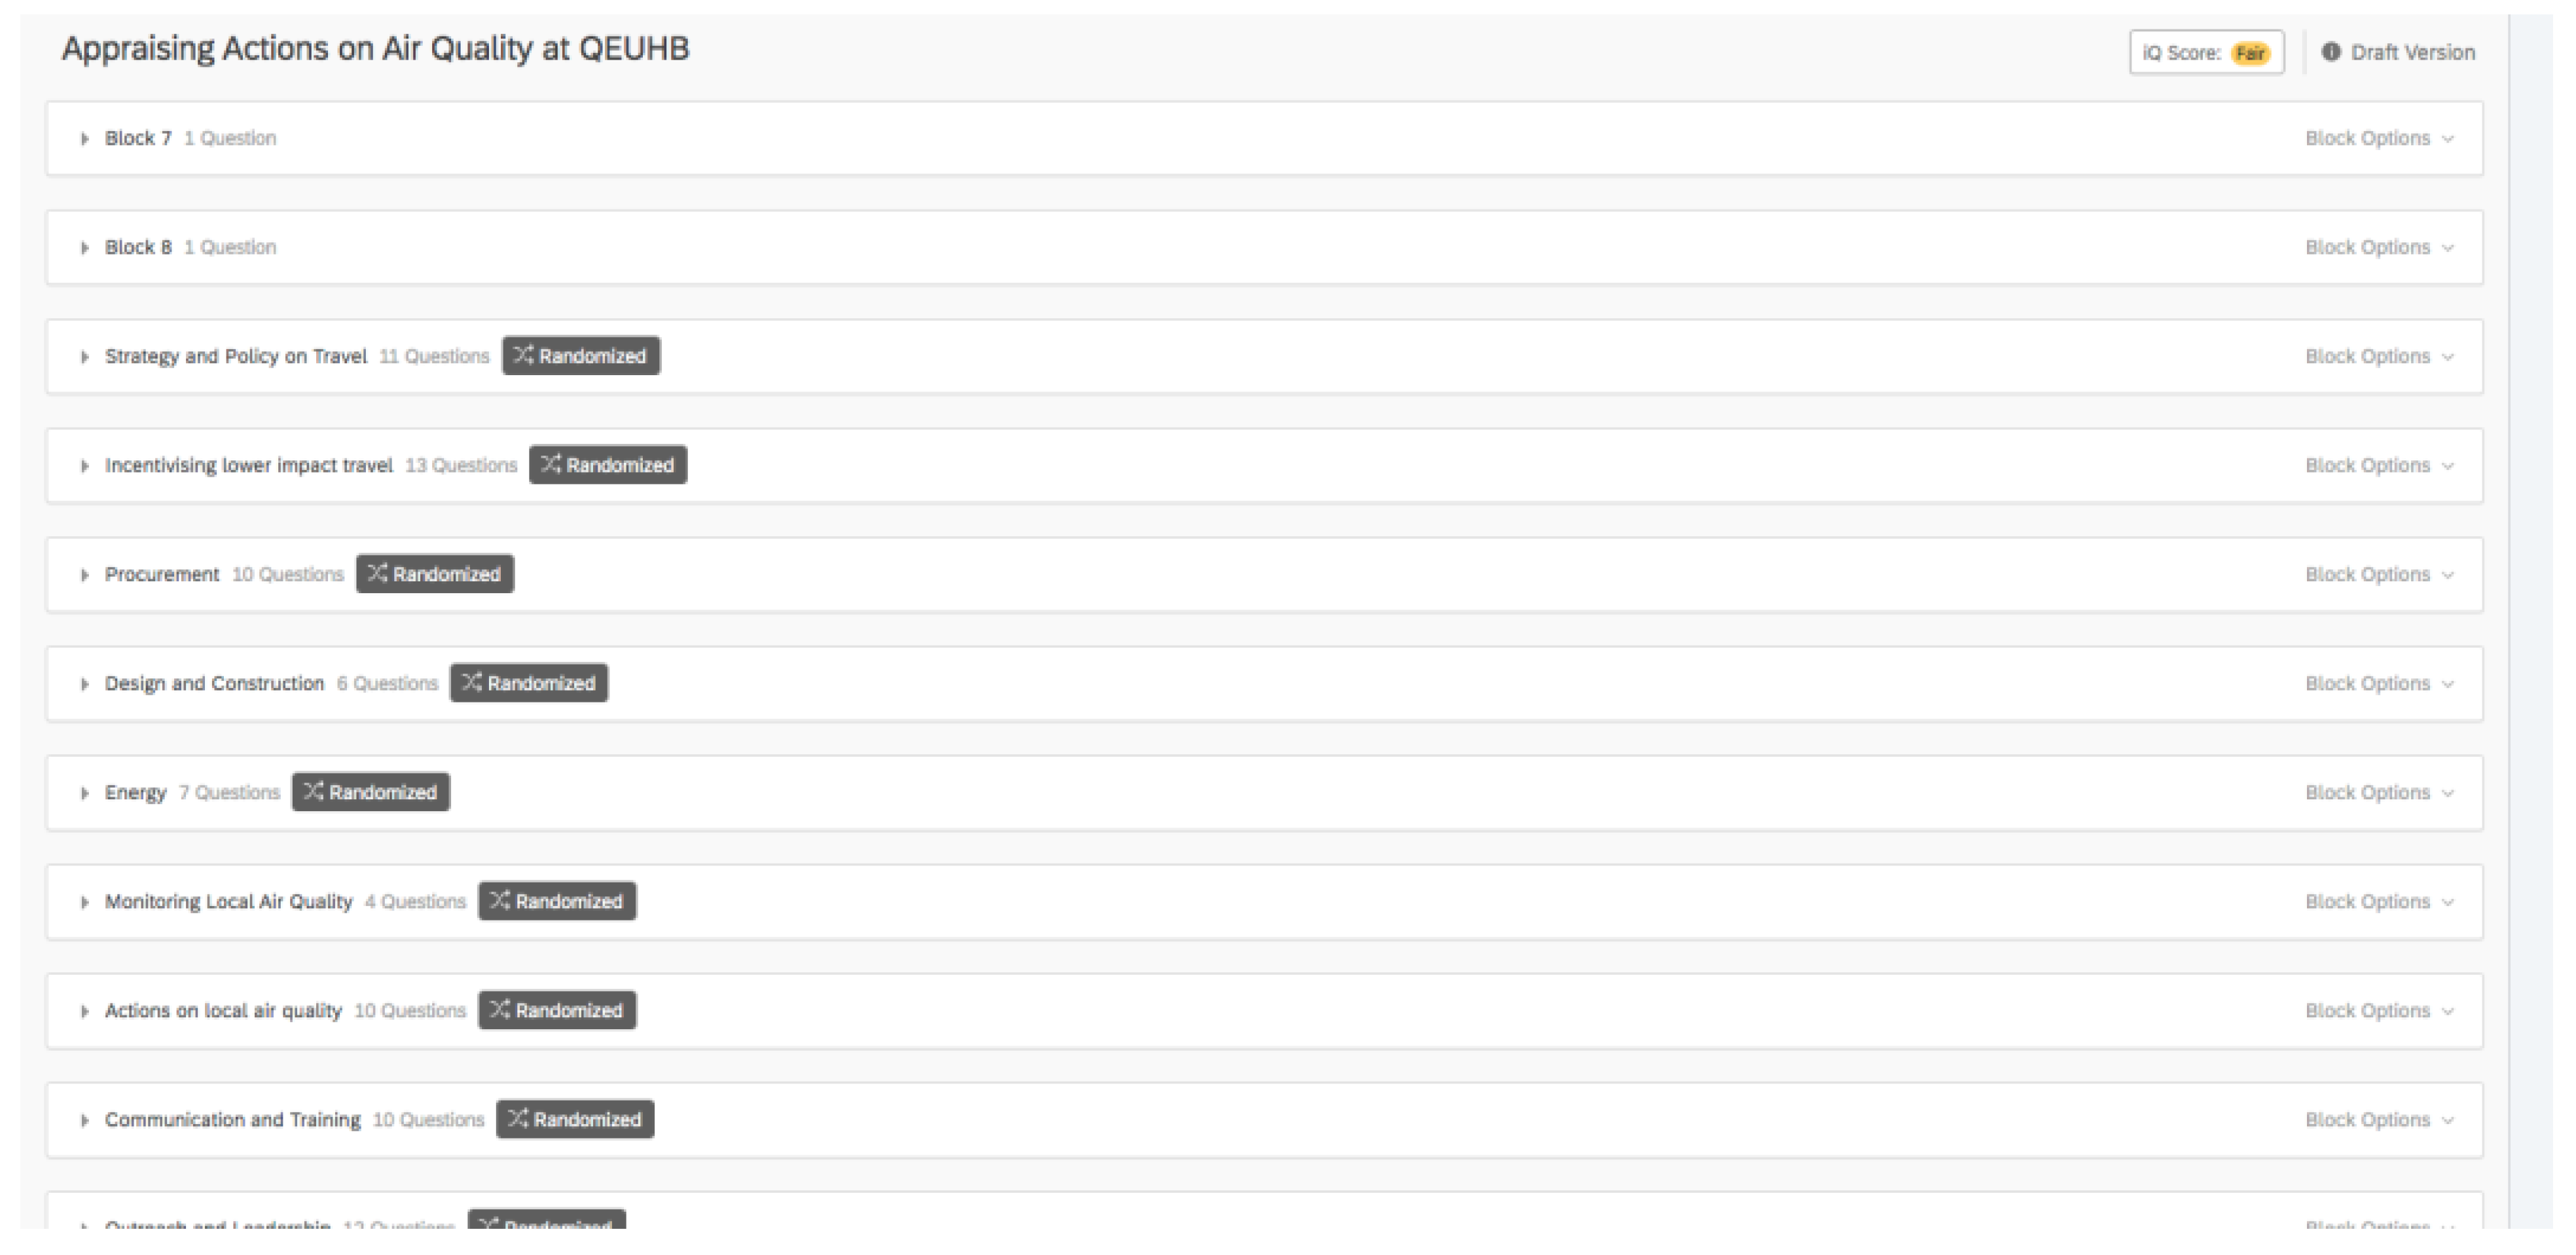2576x1255 pixels.
Task: Click Randomized badge on Strategy and Policy on Travel
Action: click(581, 356)
